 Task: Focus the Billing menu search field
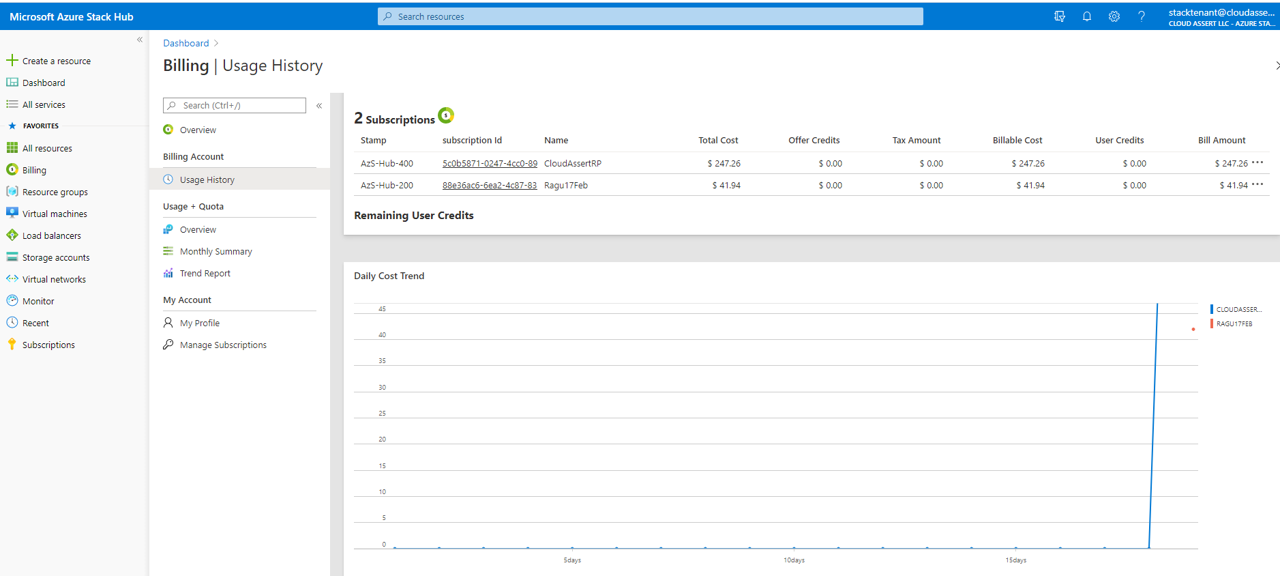click(x=235, y=105)
